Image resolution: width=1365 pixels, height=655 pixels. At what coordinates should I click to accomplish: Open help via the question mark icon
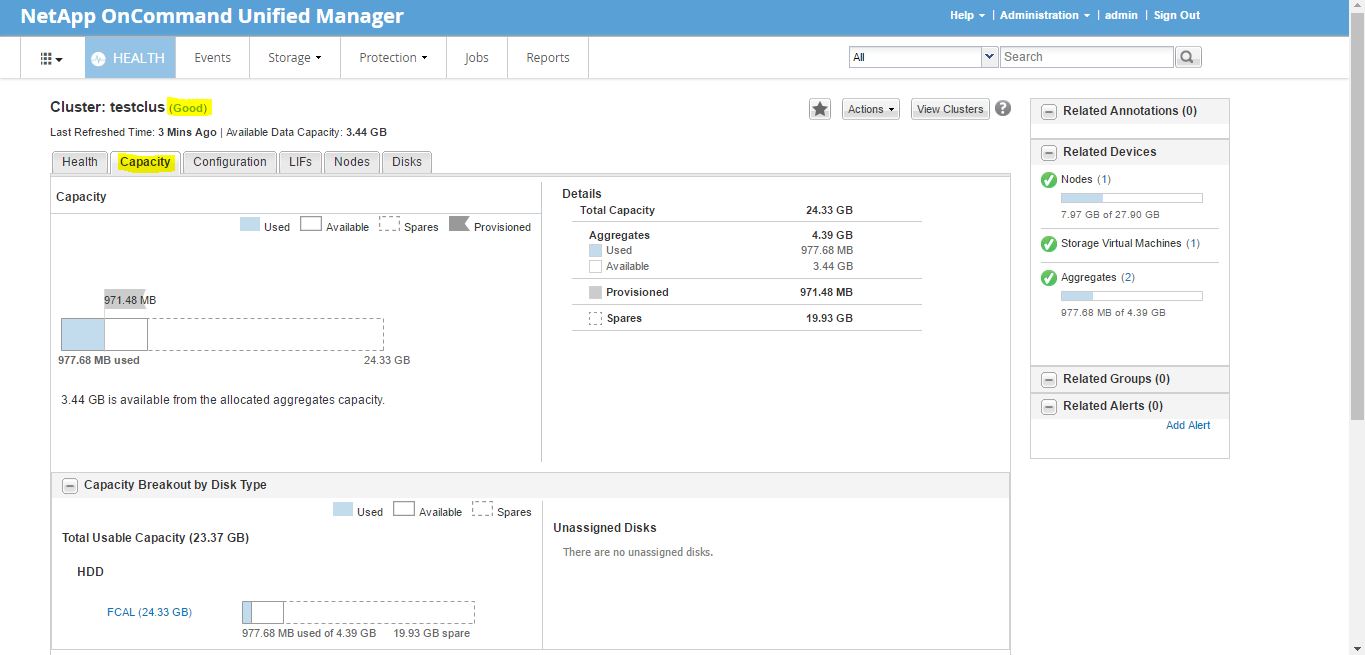point(1003,108)
